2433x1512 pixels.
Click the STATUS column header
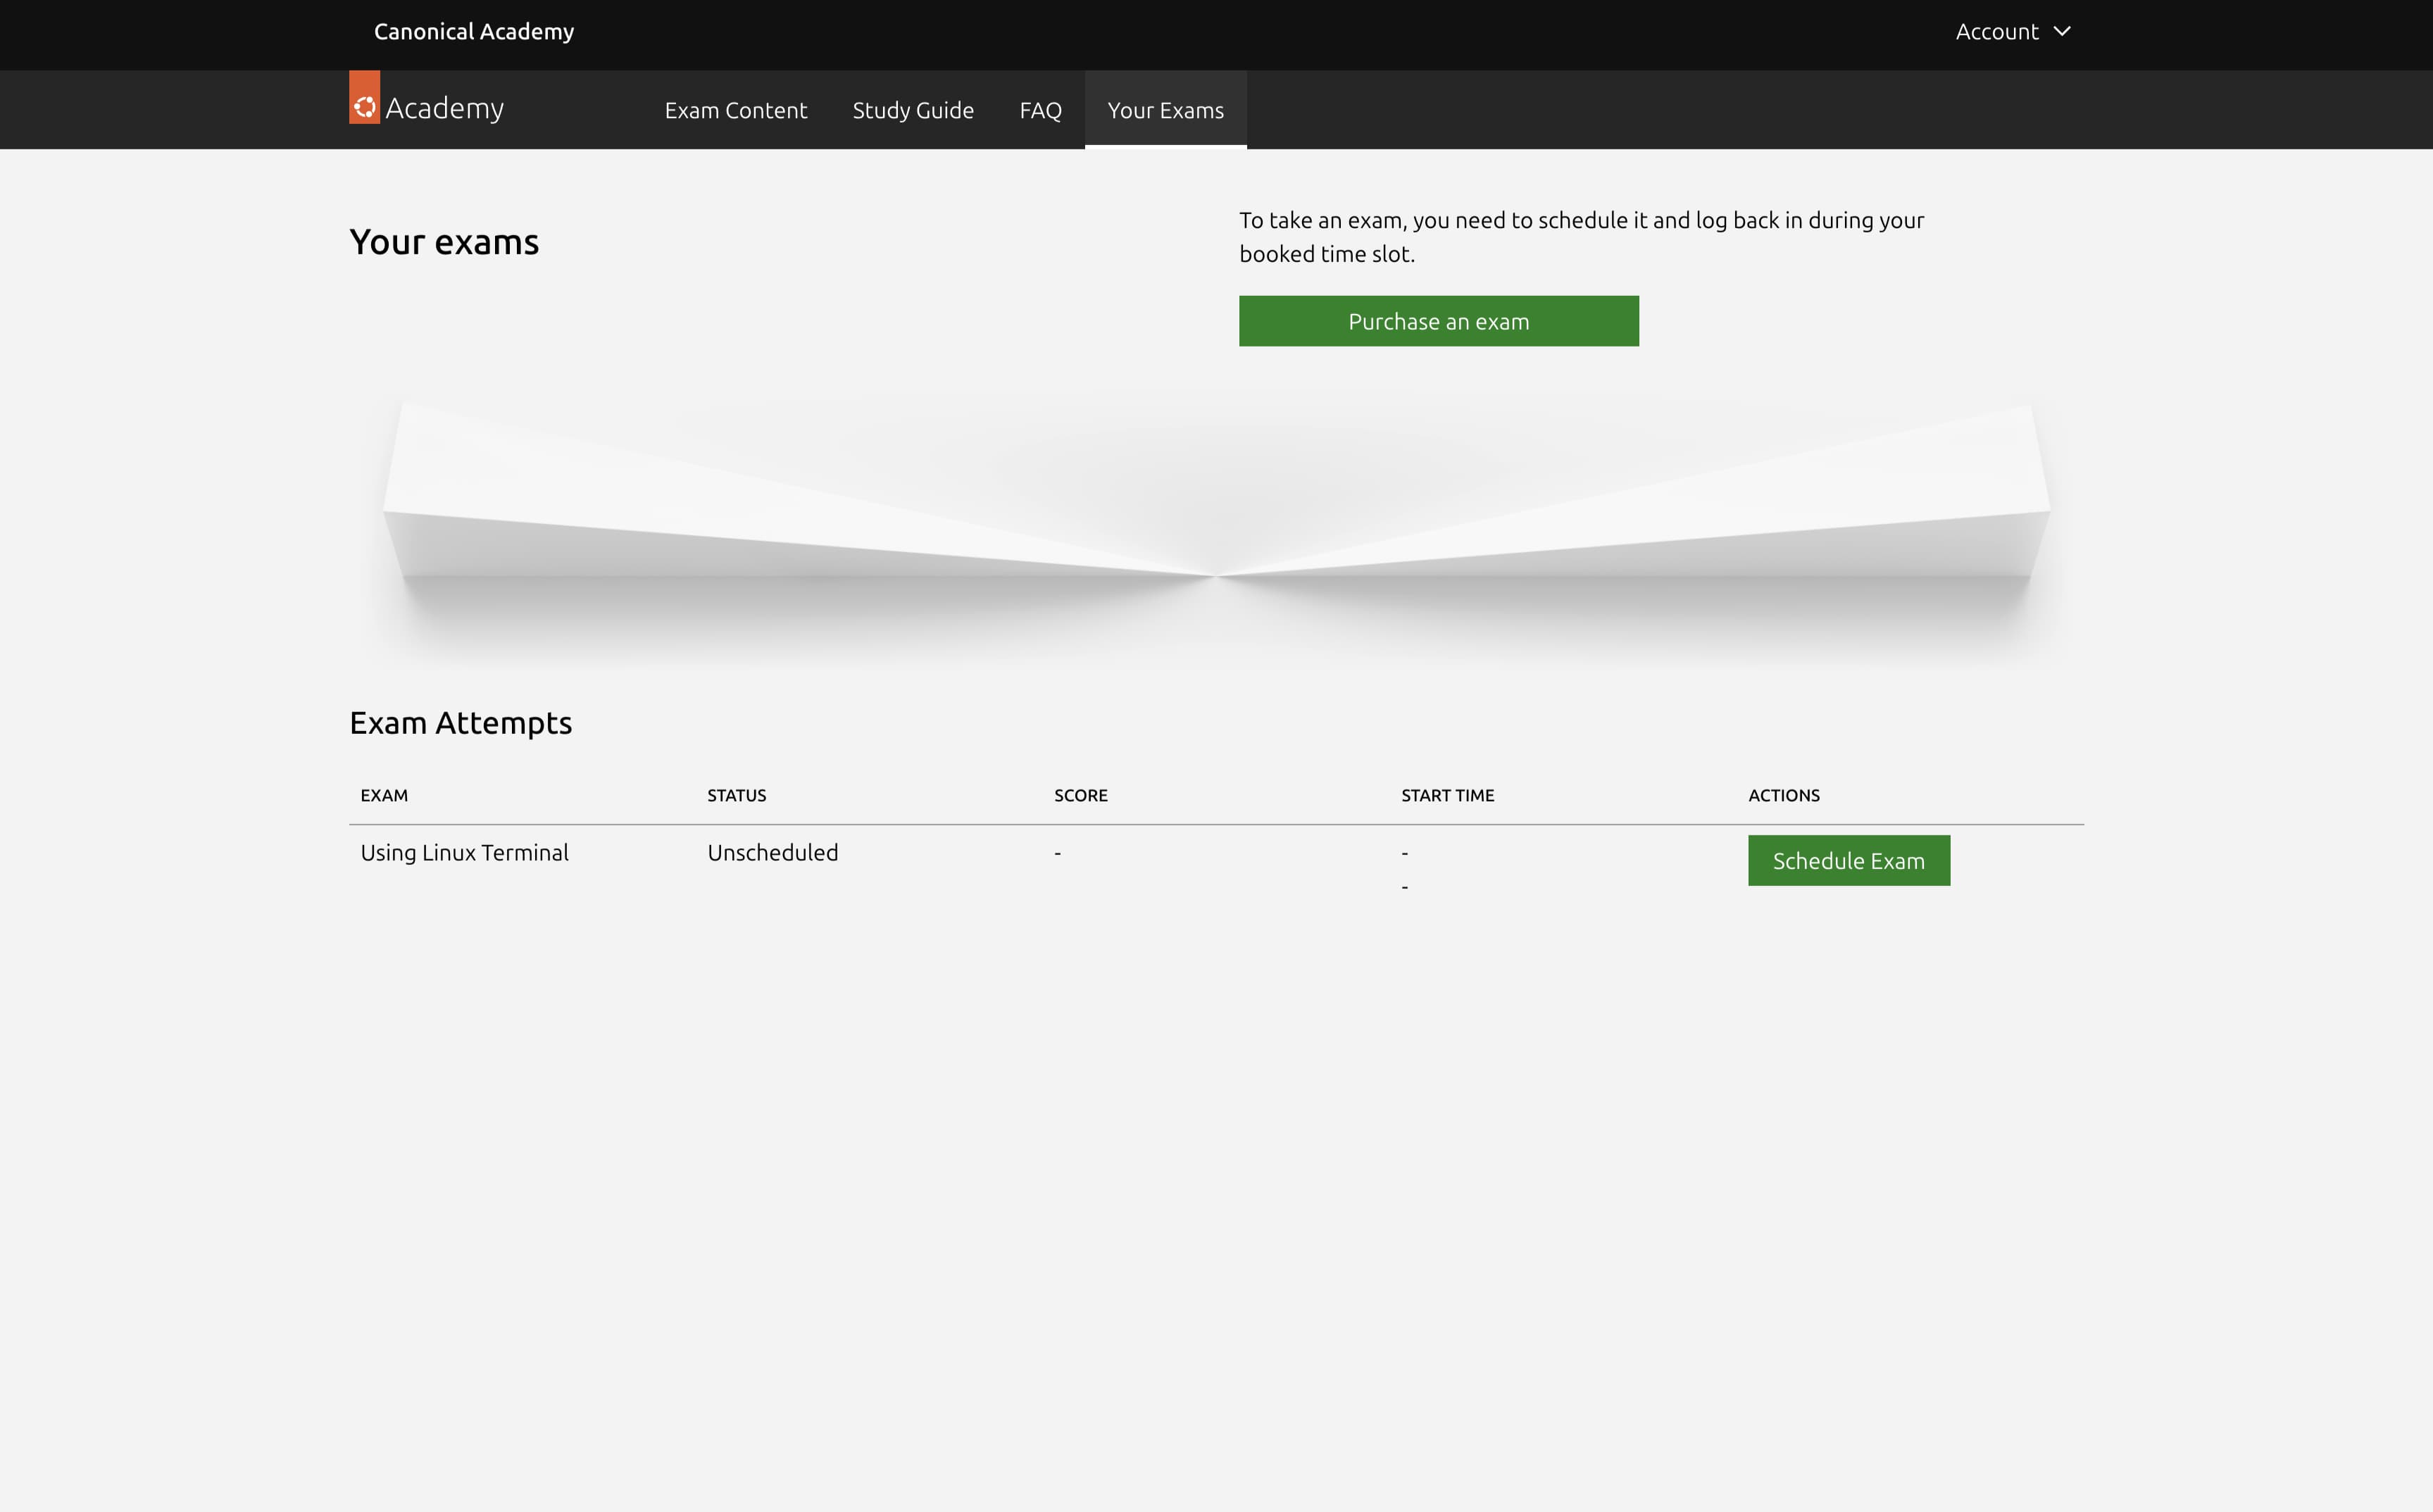736,796
